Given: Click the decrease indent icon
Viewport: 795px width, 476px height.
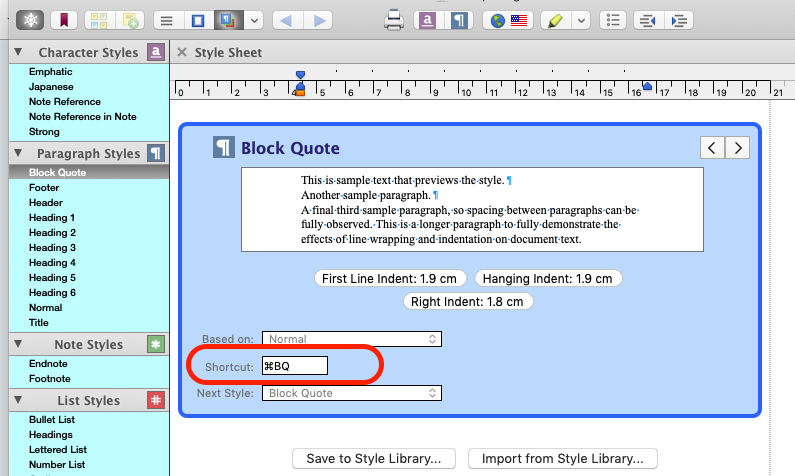Looking at the screenshot, I should [x=647, y=20].
